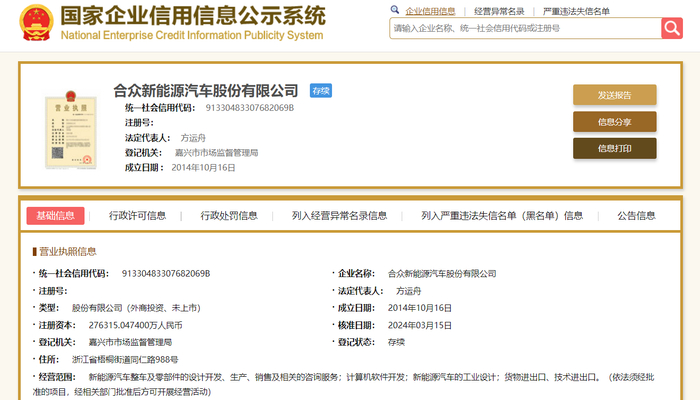The image size is (700, 400).
Task: Click address 浙江省梧桐街道同仁路988号
Action: pos(125,359)
